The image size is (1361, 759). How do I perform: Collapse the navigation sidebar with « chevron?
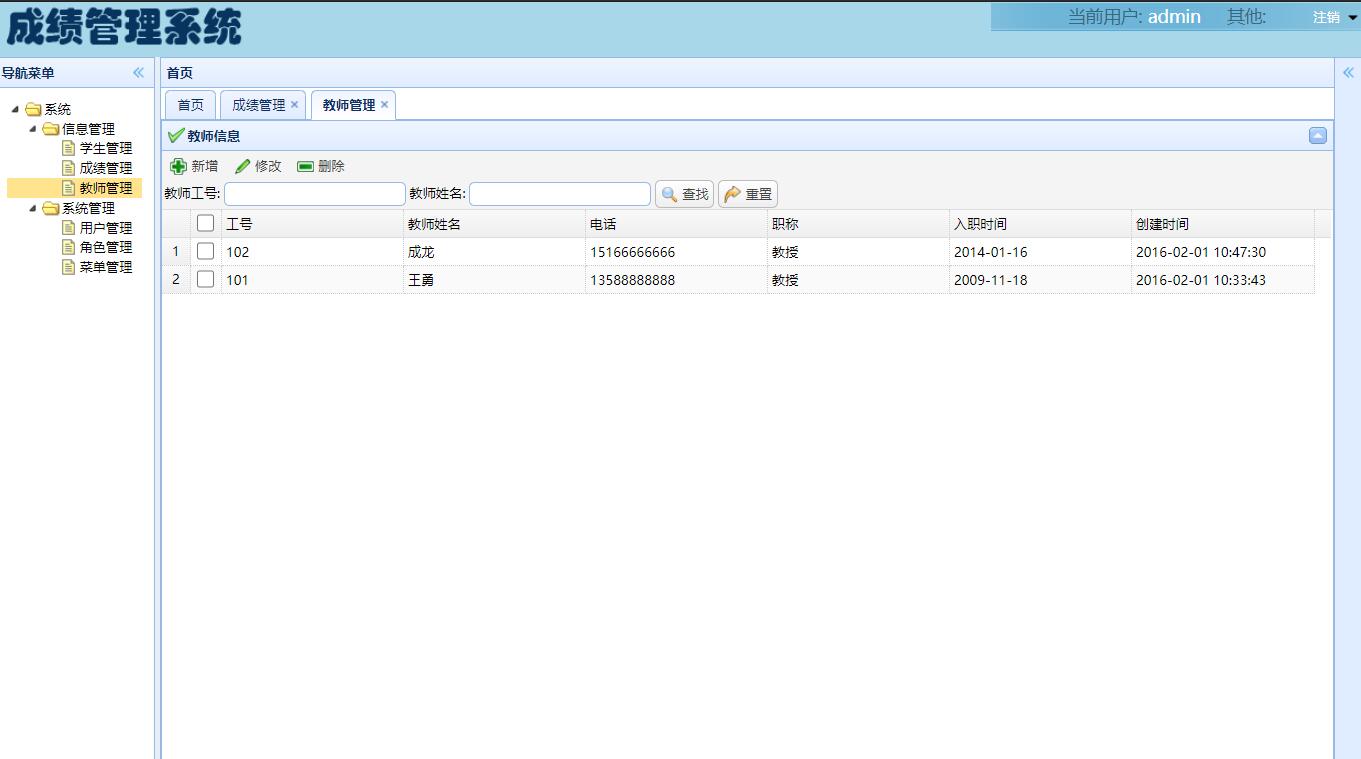139,72
